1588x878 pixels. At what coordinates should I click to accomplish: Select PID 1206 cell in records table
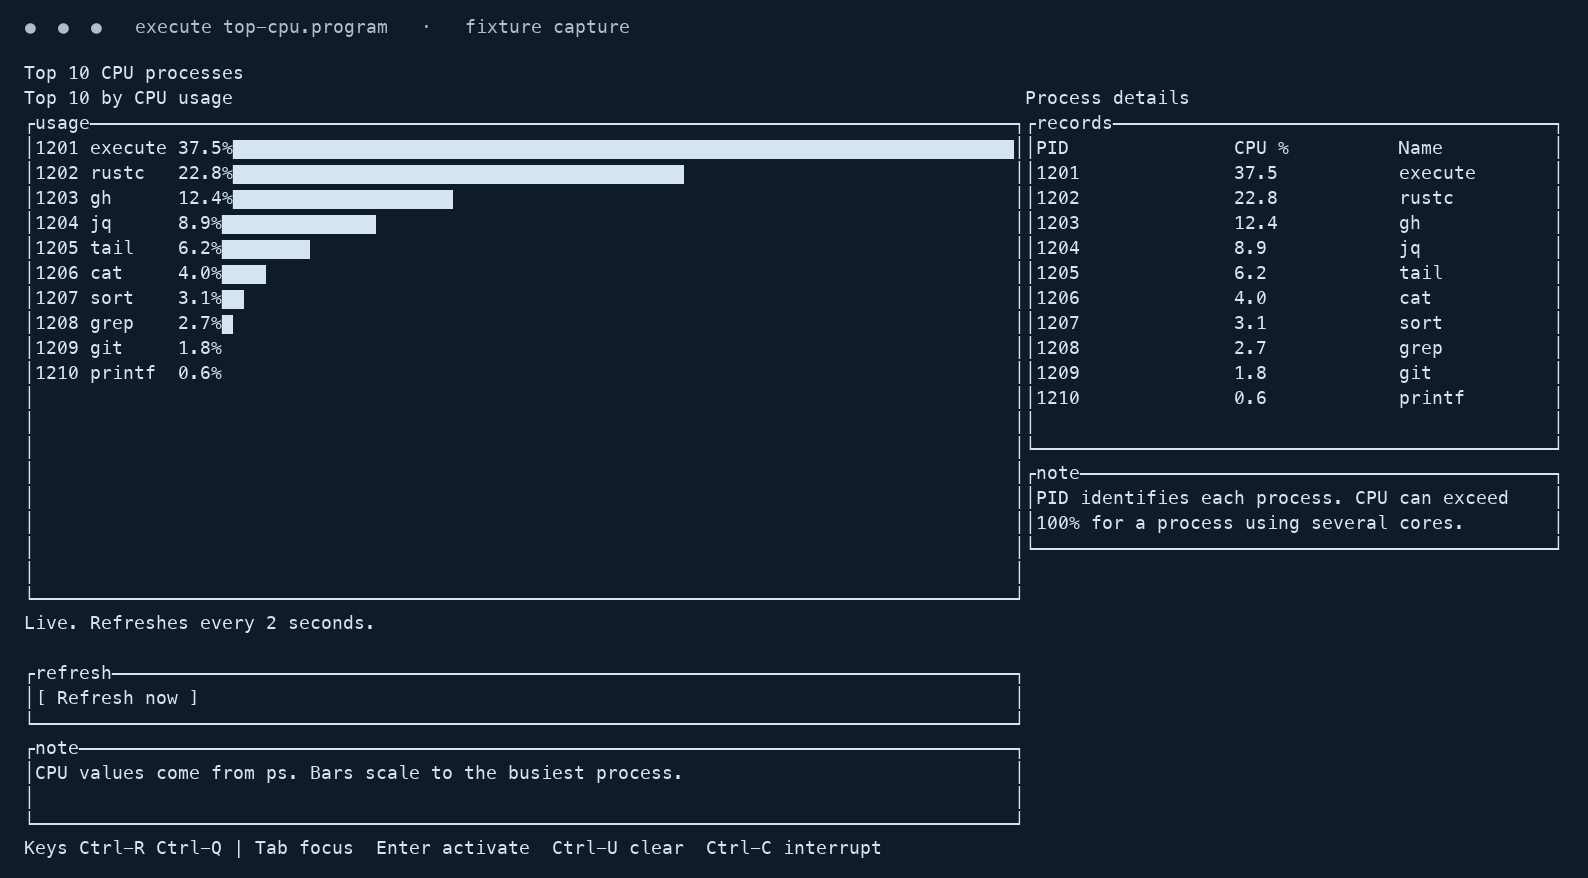1058,298
